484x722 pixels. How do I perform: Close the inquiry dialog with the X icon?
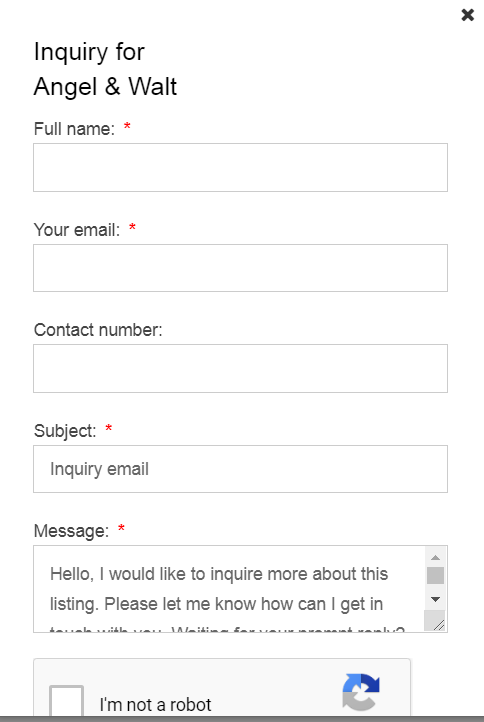pyautogui.click(x=467, y=15)
